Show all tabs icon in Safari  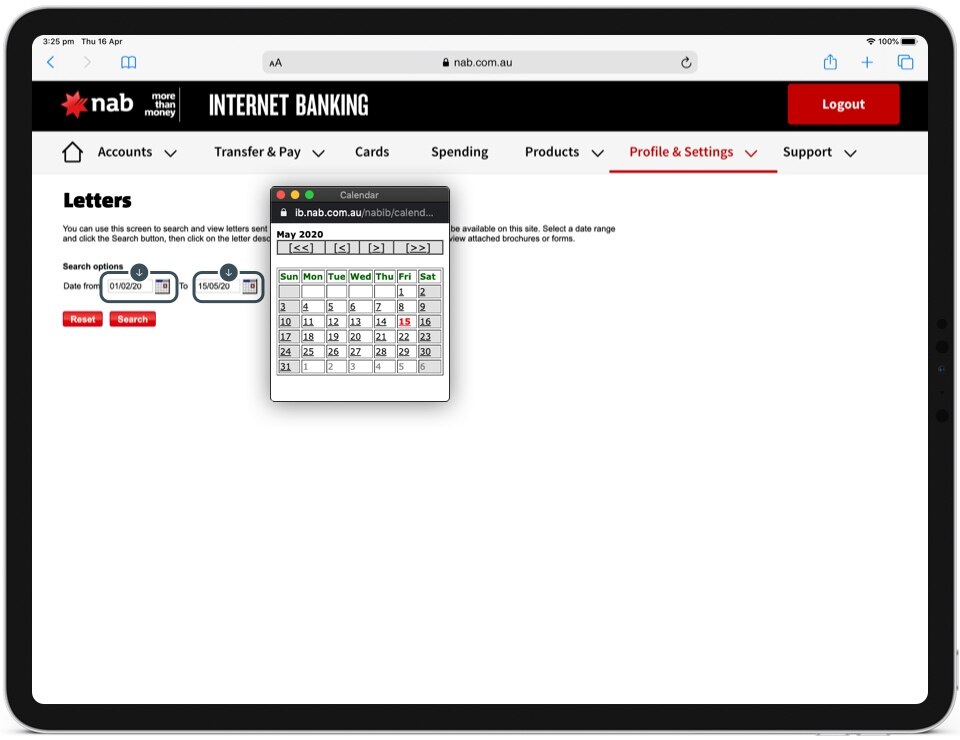pos(905,62)
